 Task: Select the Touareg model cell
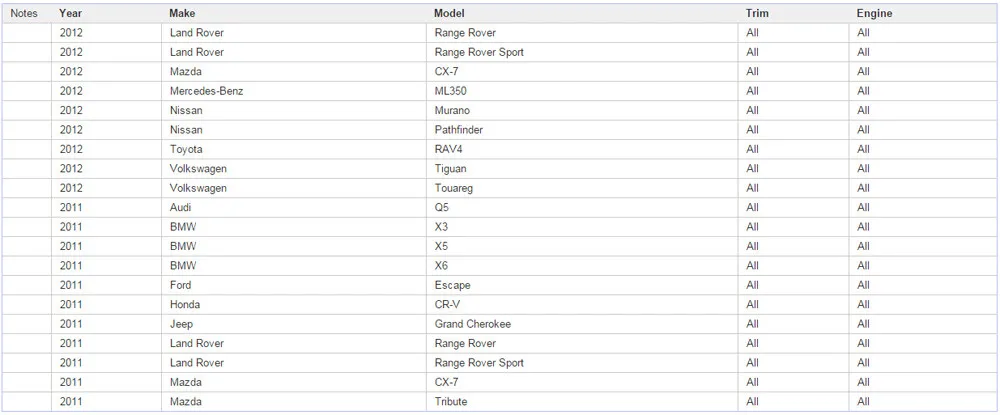pyautogui.click(x=582, y=188)
